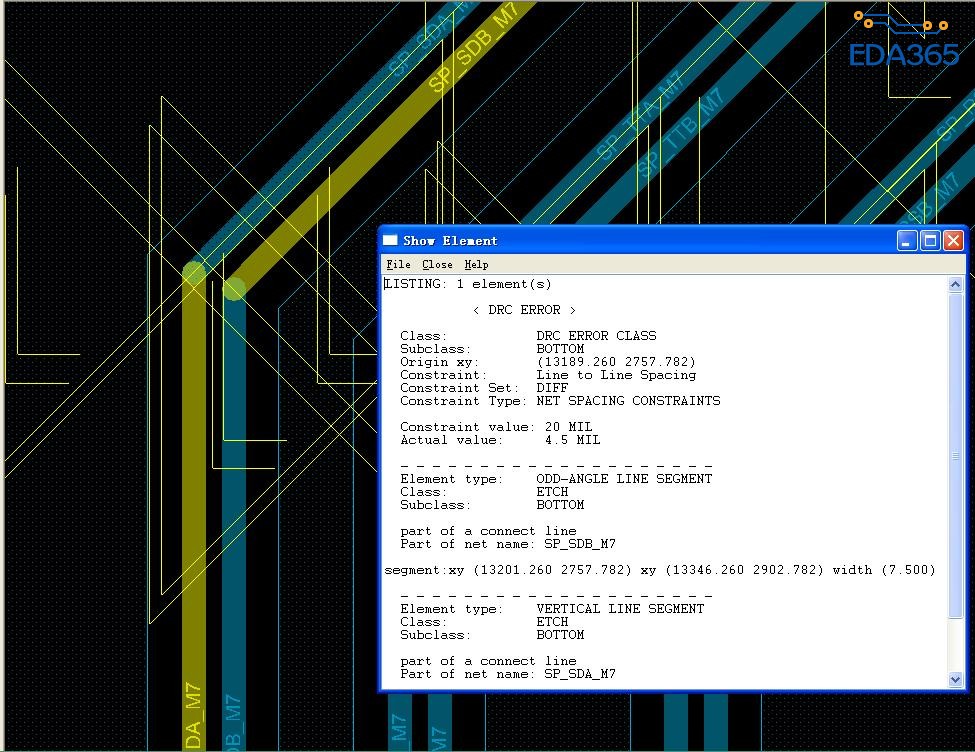Image resolution: width=975 pixels, height=752 pixels.
Task: Click the scrollbar up arrow in listing
Action: (x=956, y=285)
